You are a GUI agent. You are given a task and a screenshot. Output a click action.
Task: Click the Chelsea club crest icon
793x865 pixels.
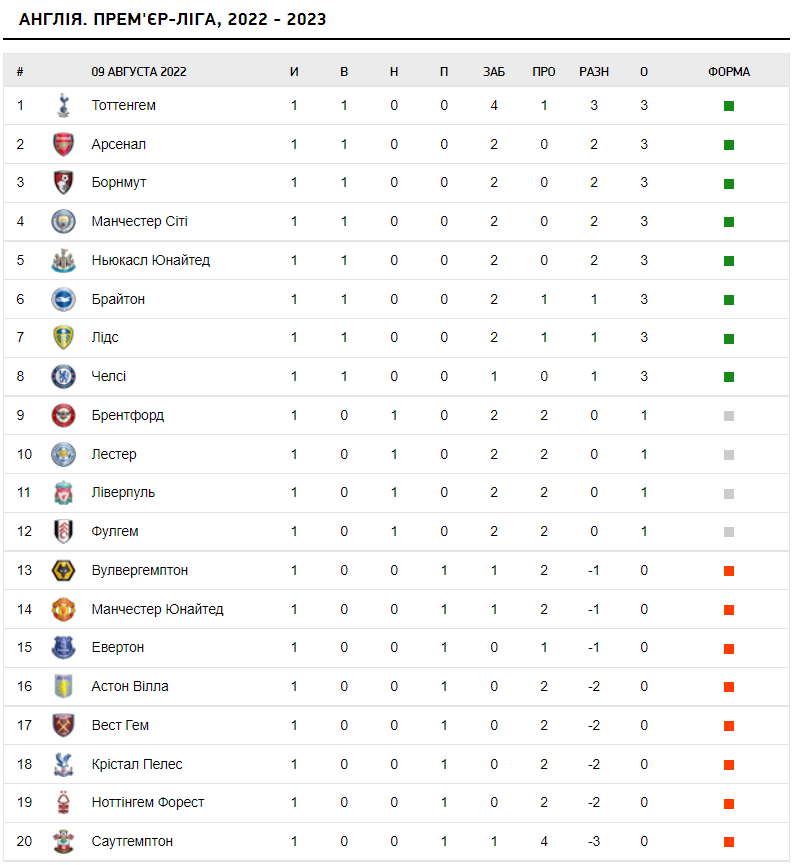[x=63, y=376]
